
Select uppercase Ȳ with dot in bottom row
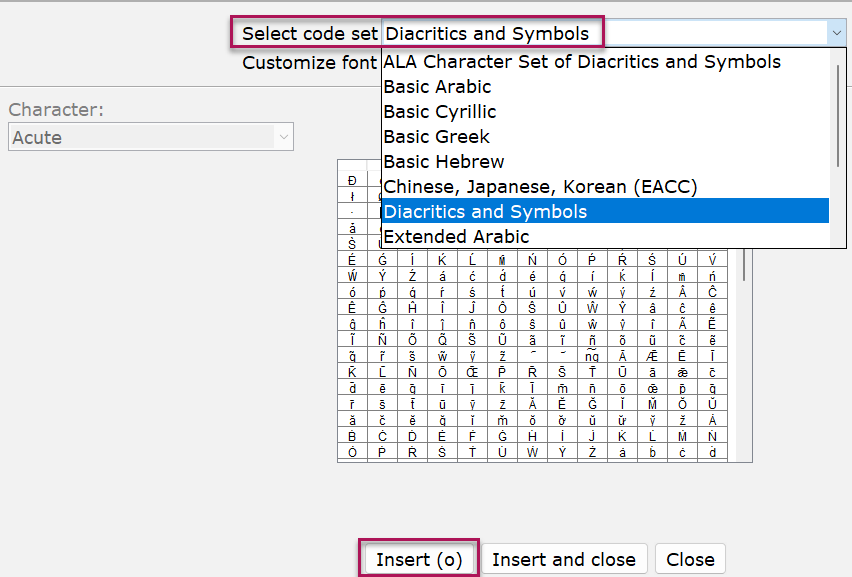tap(562, 452)
